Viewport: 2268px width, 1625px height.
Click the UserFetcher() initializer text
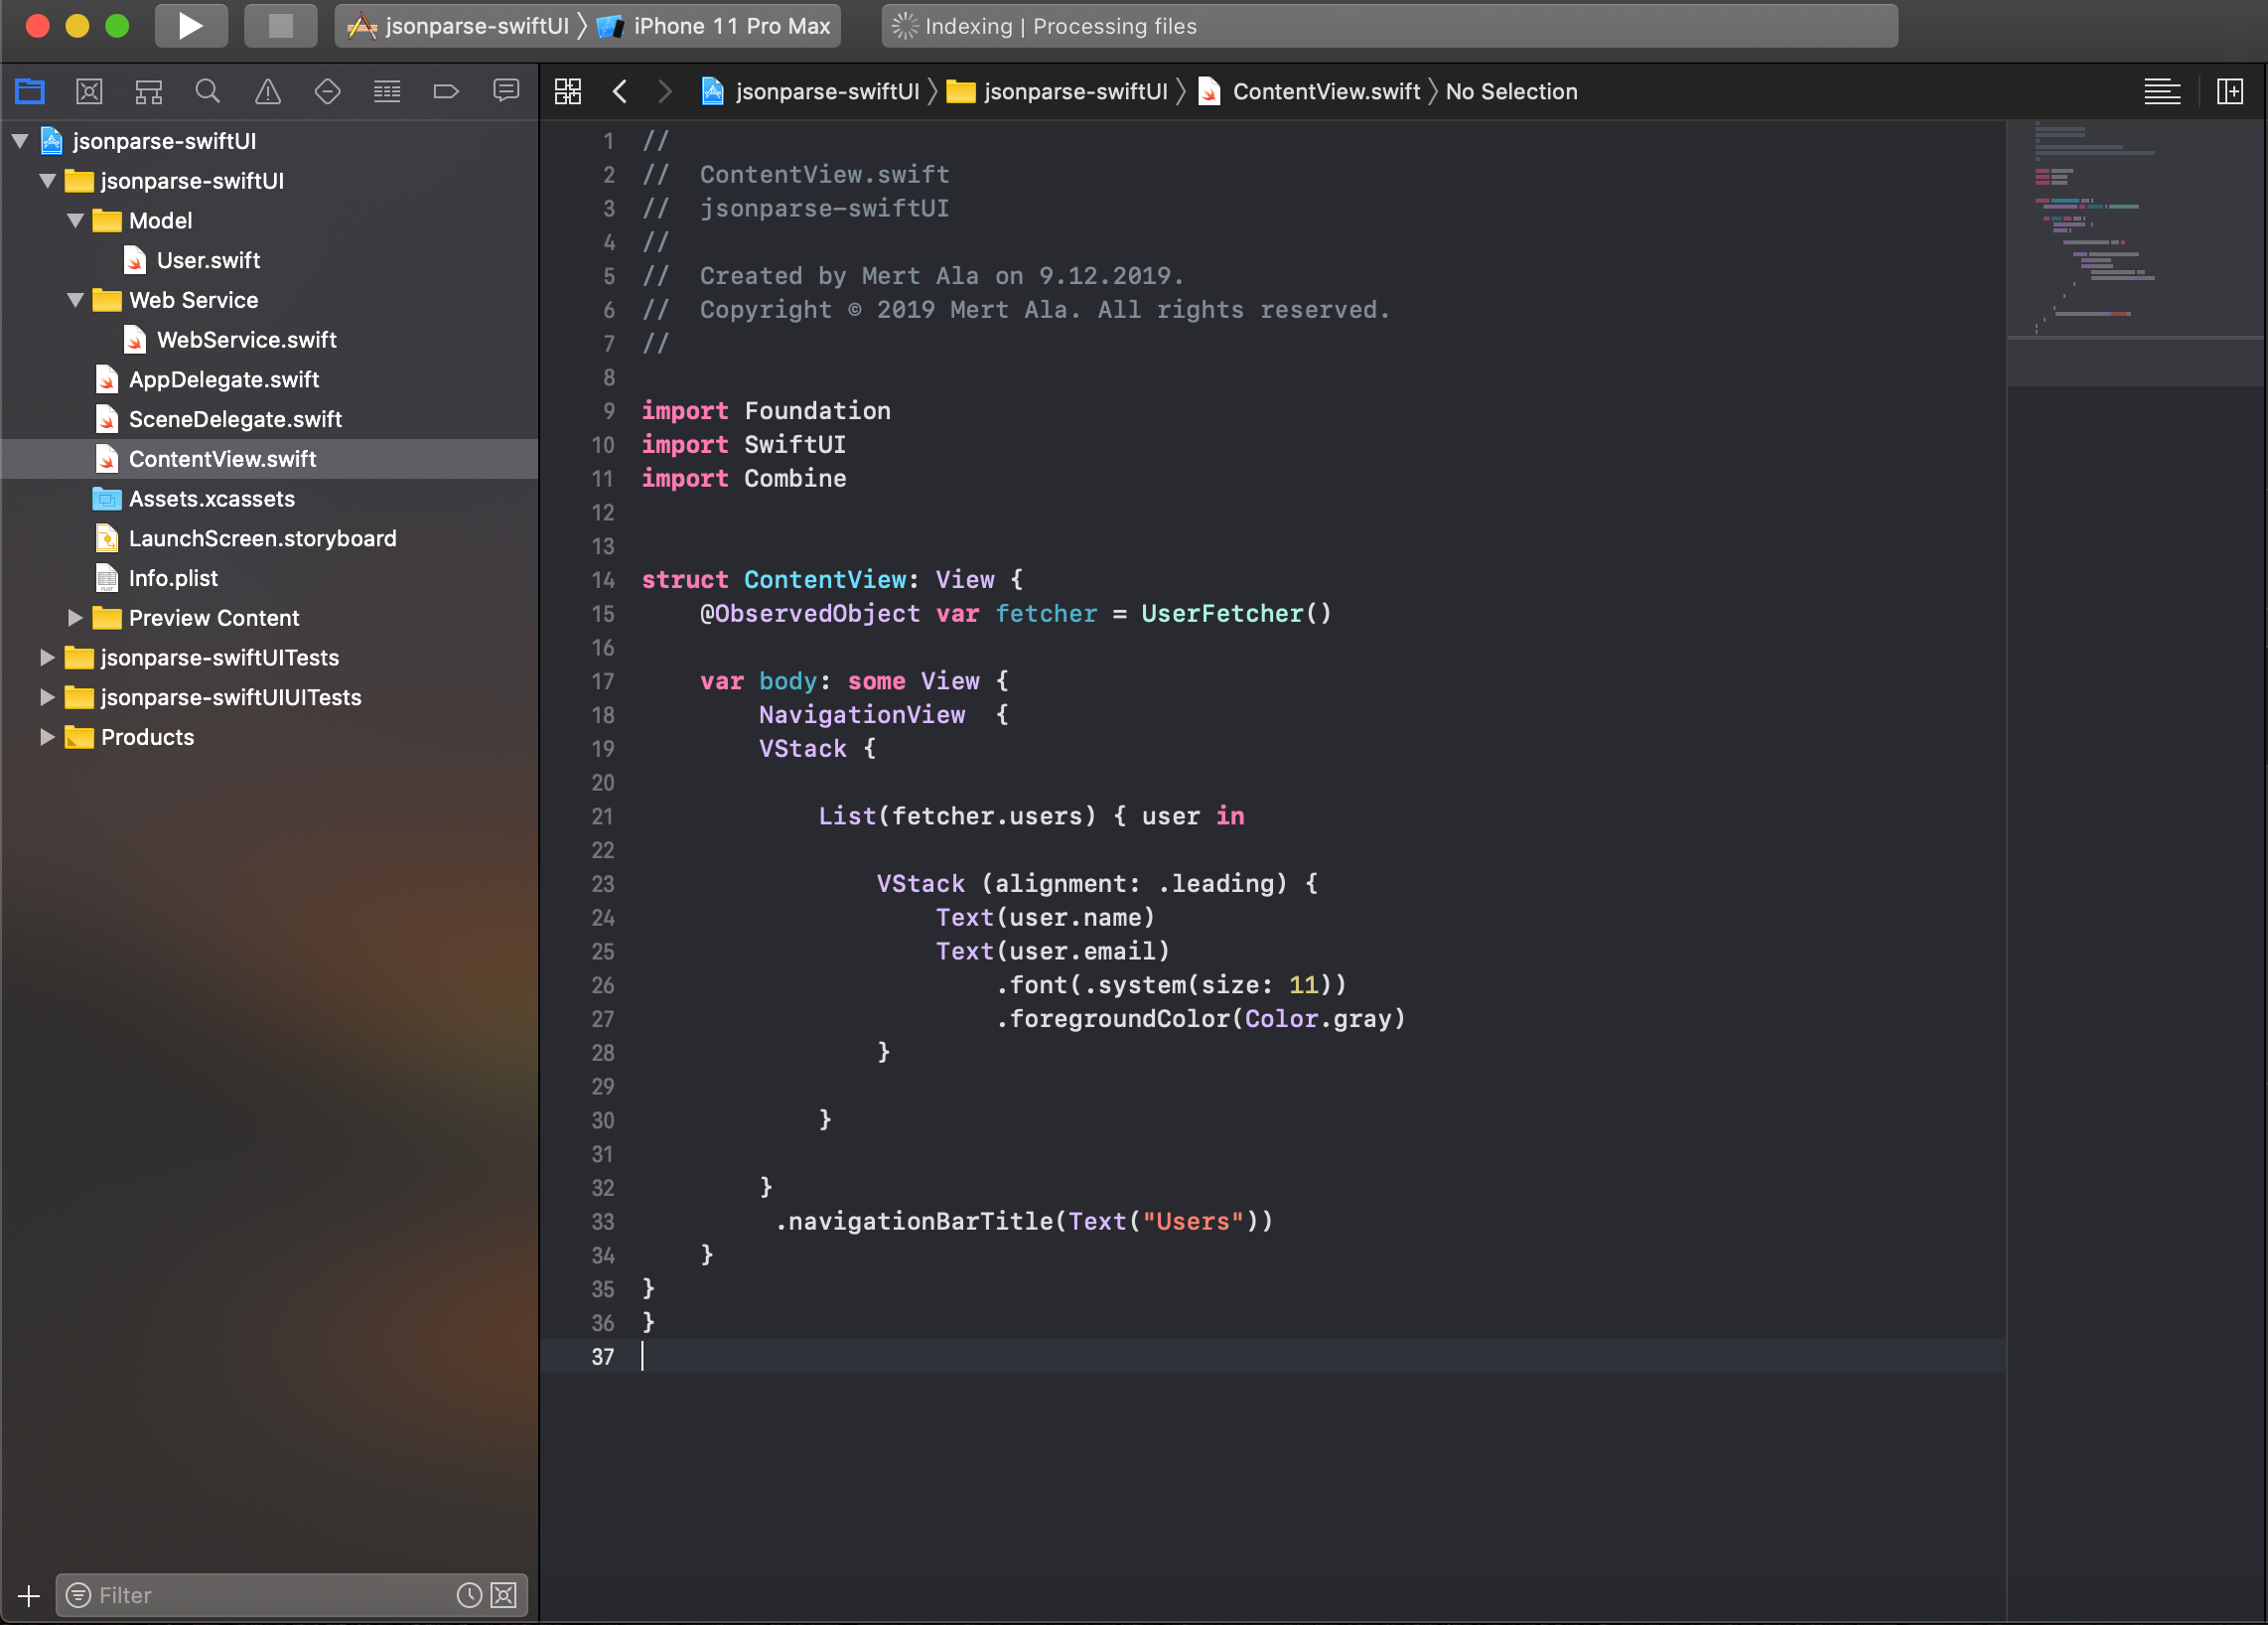[1236, 613]
